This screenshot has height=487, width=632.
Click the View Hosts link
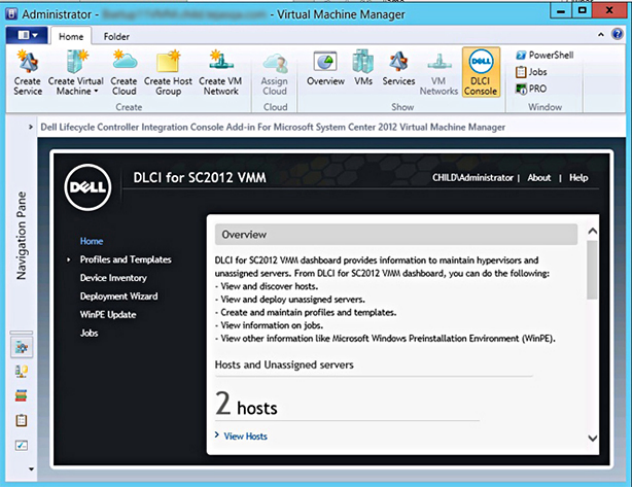tap(245, 436)
